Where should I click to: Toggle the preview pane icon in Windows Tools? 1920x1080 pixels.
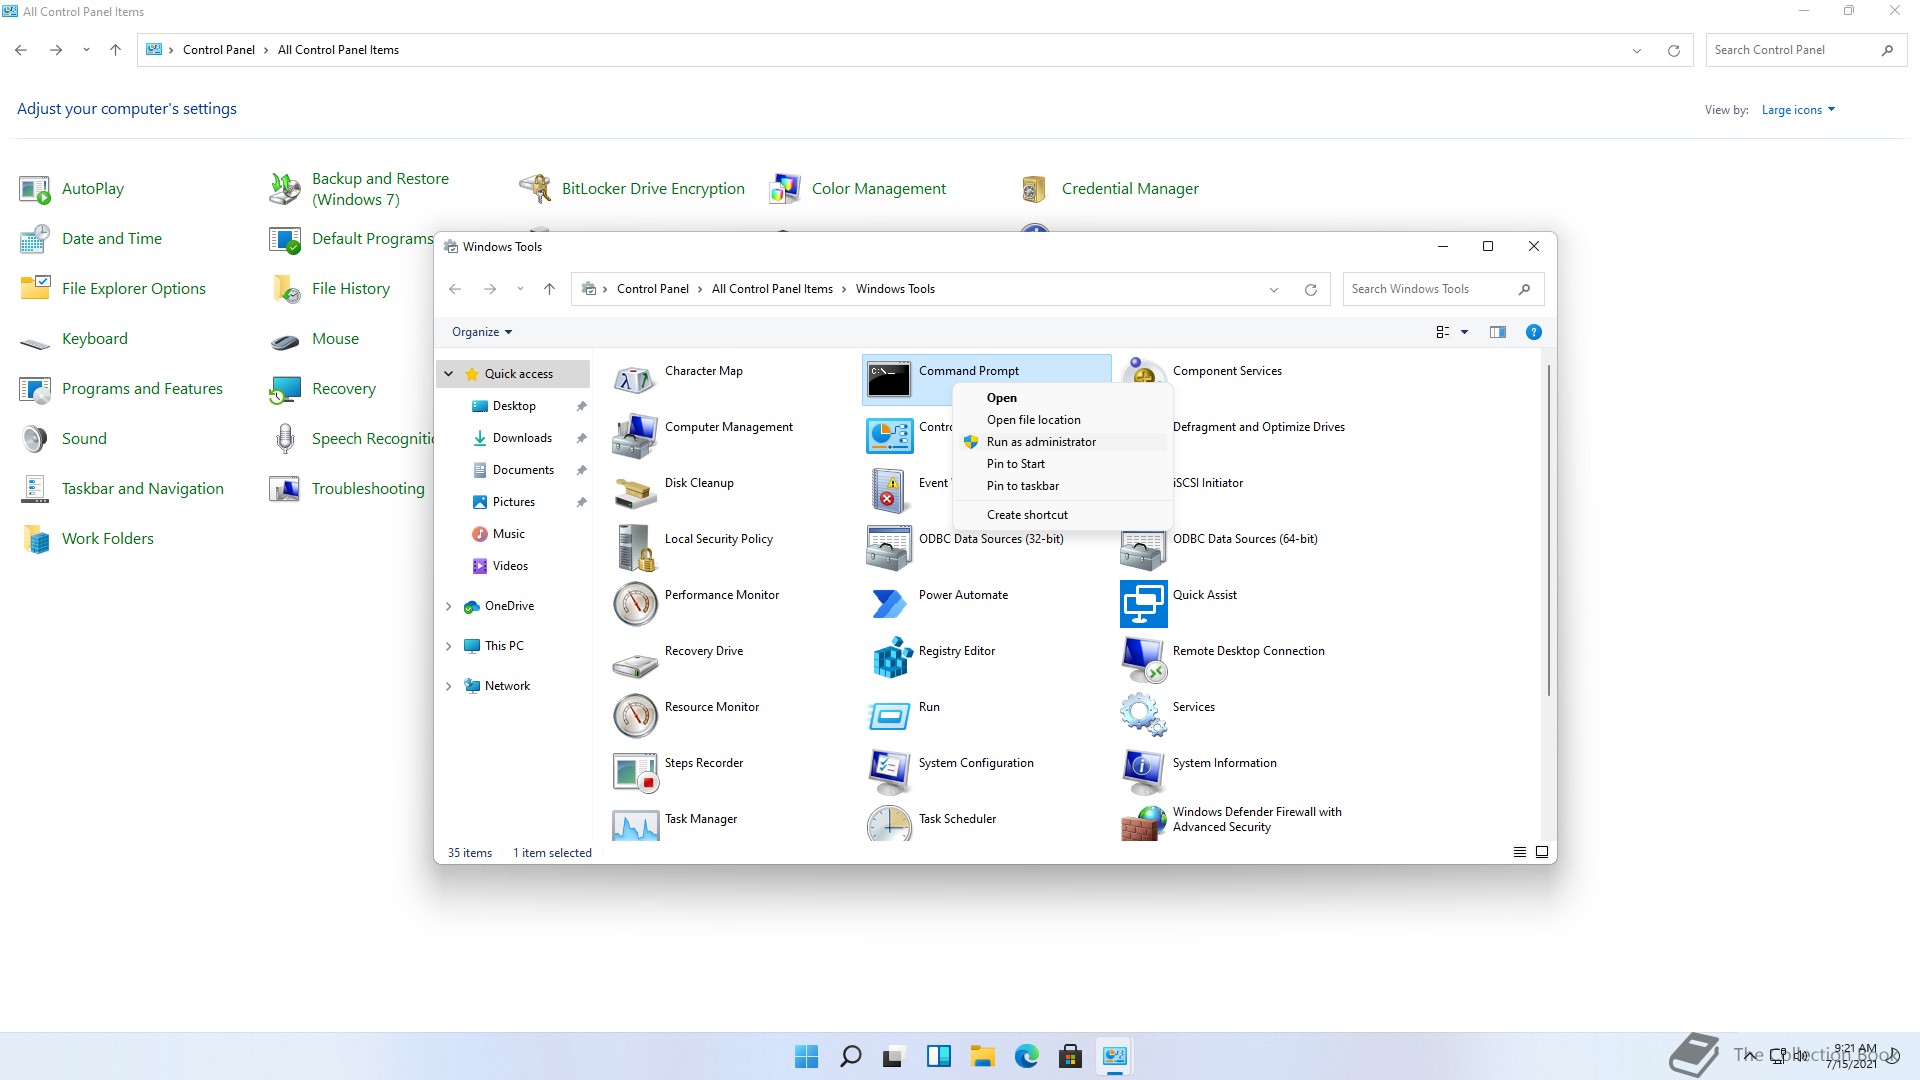[x=1497, y=332]
